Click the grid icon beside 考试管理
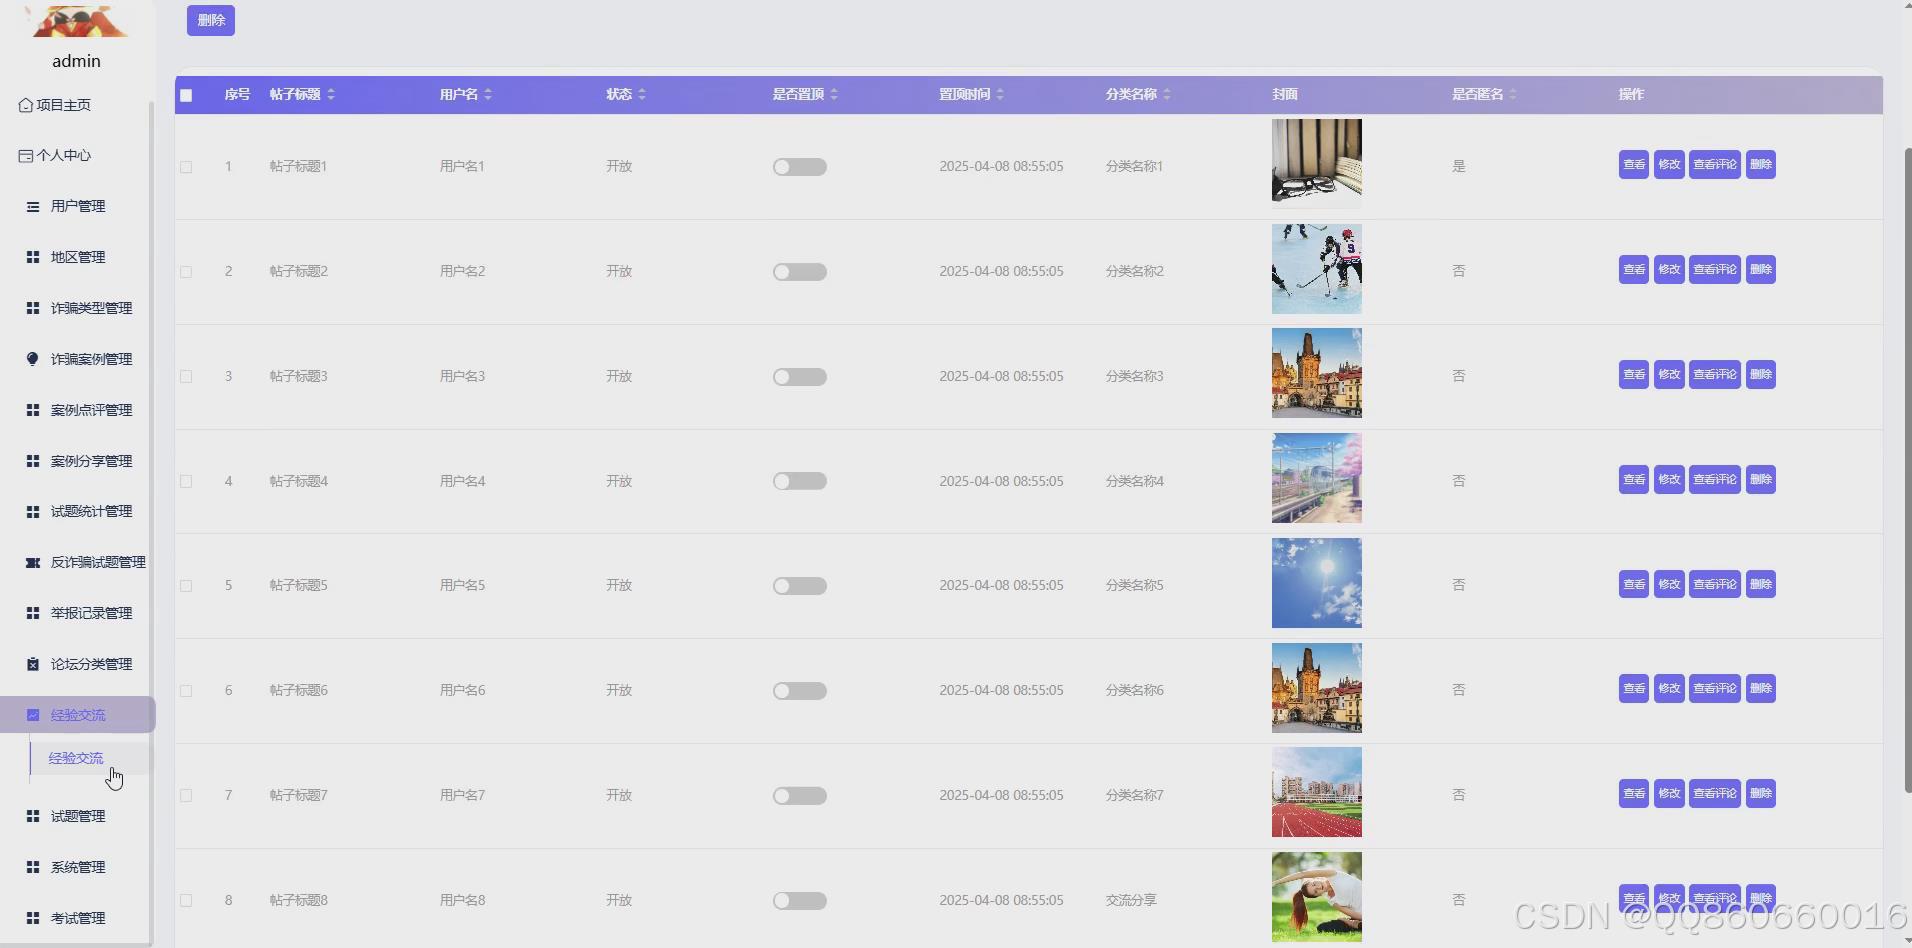The height and width of the screenshot is (948, 1912). tap(33, 918)
